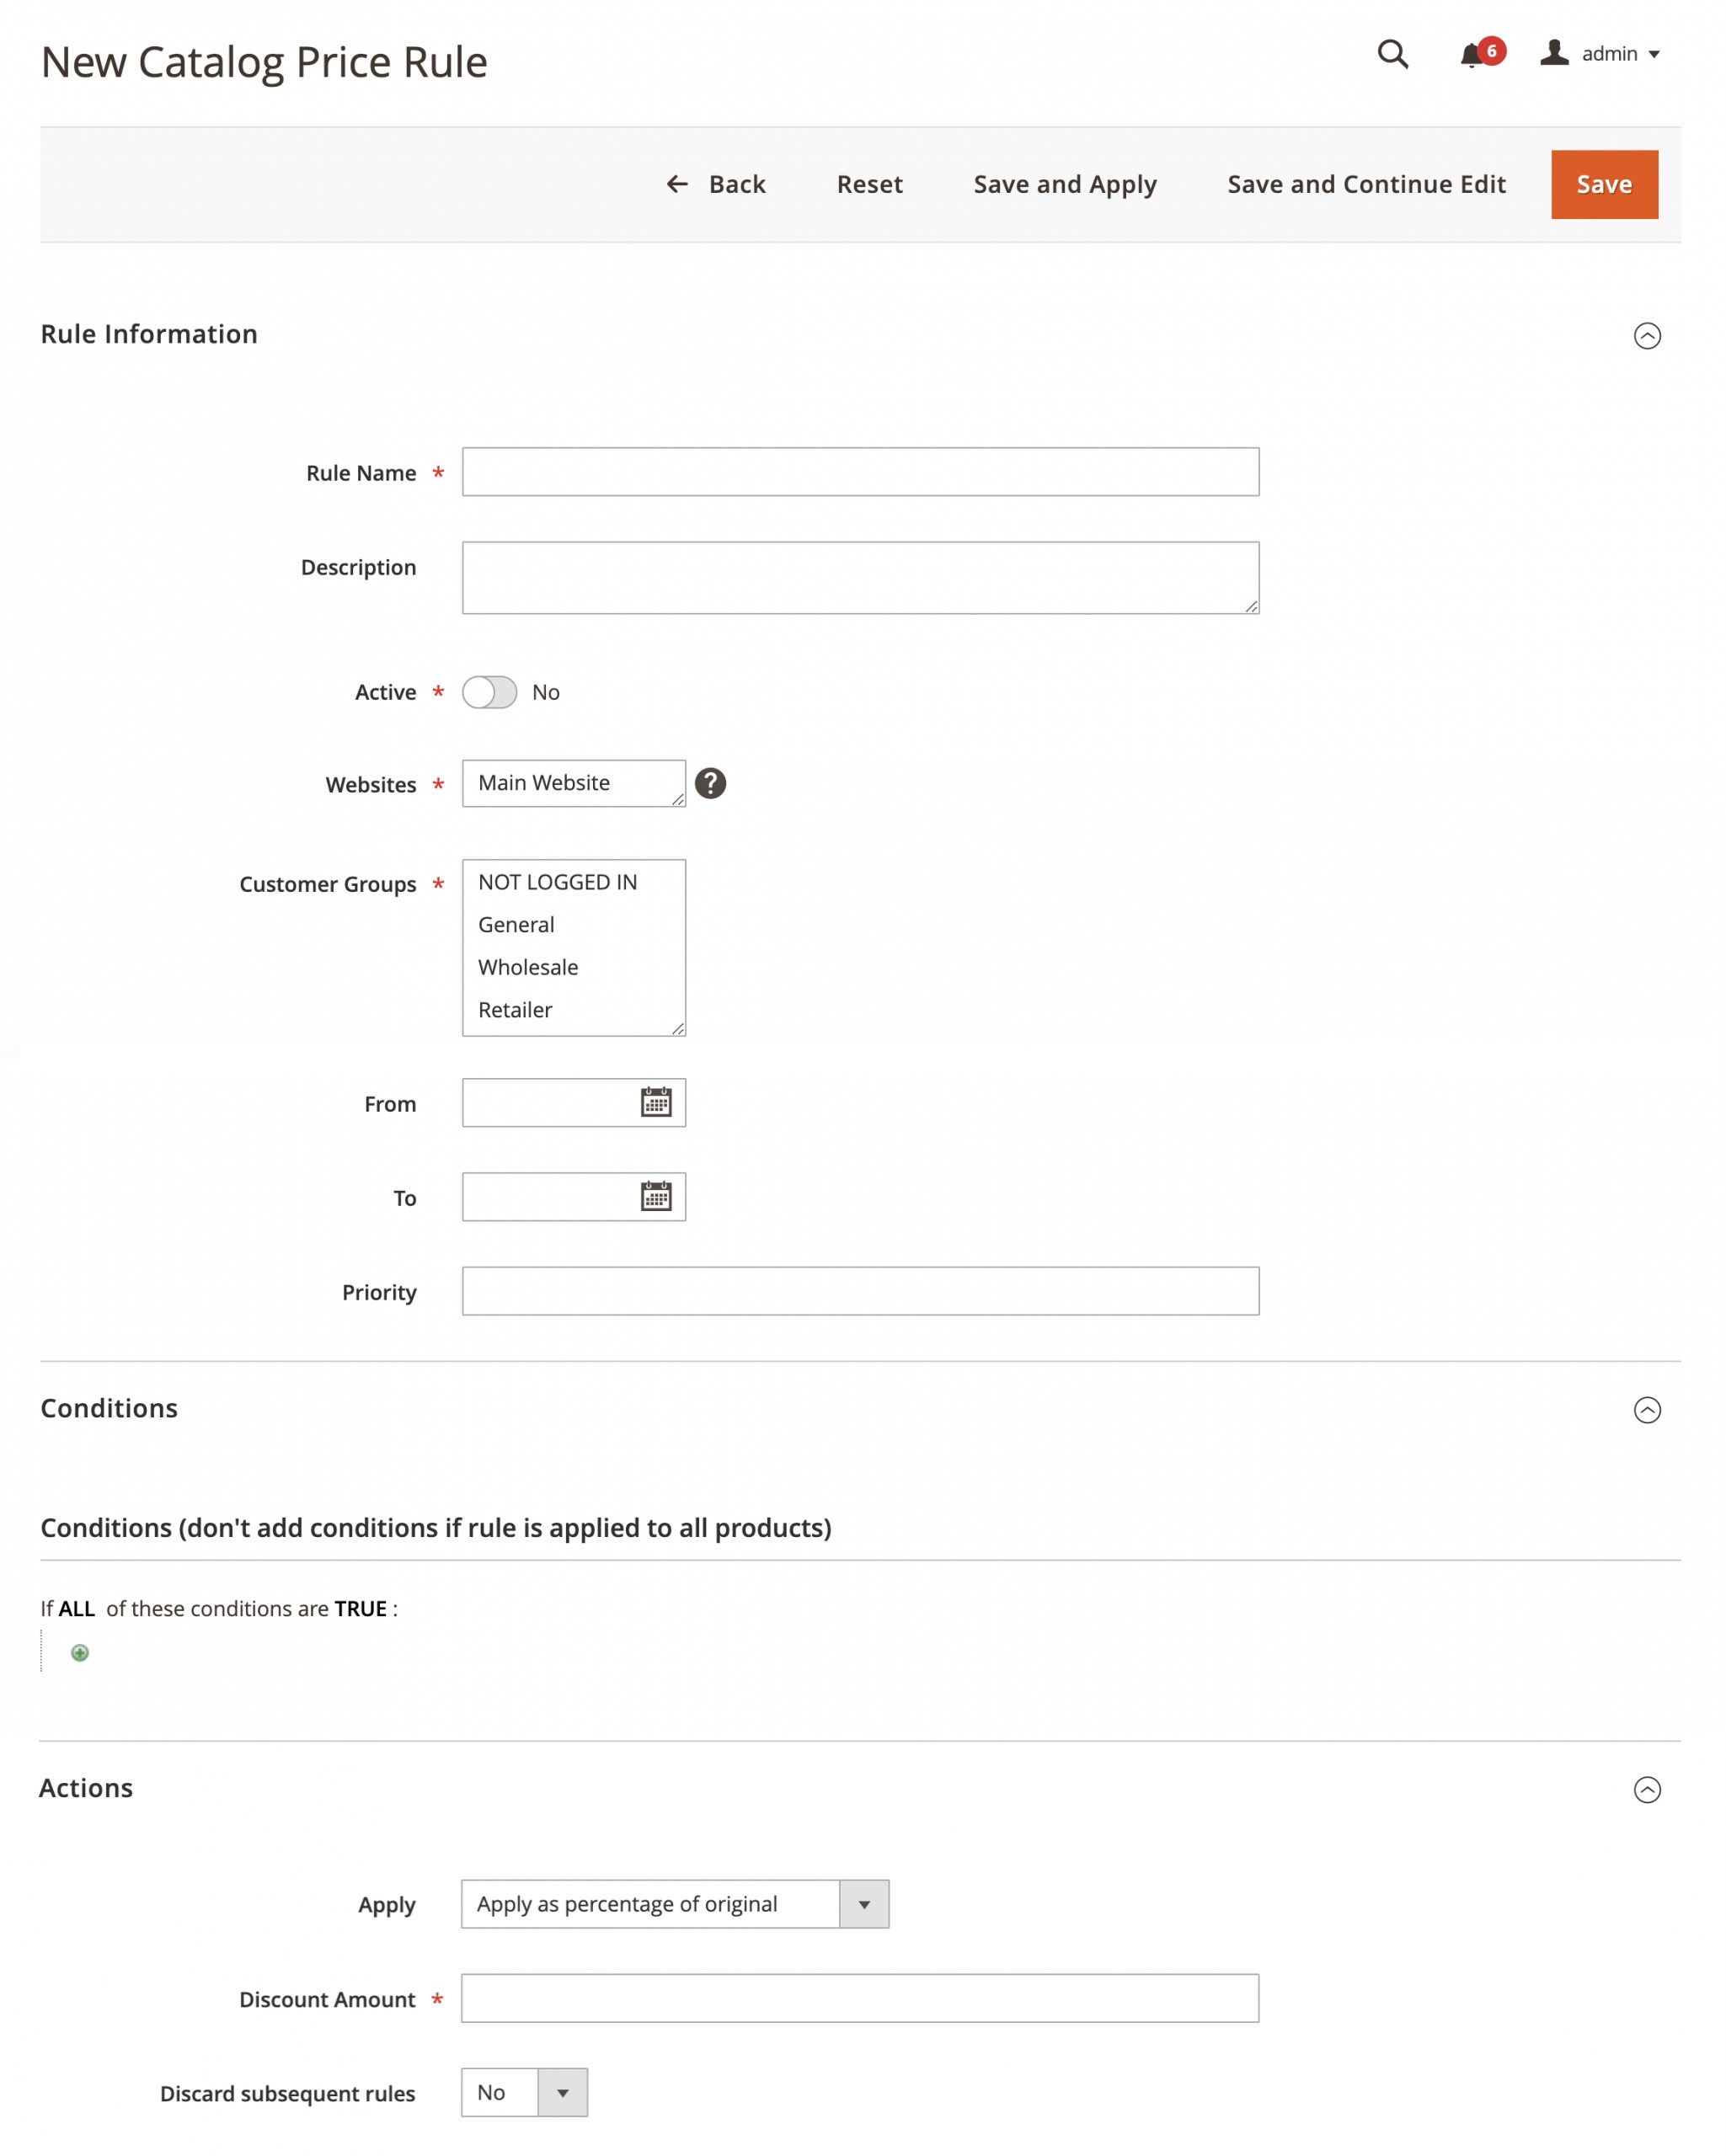Viewport: 1726px width, 2156px height.
Task: Select Wholesale from Customer Groups list
Action: click(526, 966)
